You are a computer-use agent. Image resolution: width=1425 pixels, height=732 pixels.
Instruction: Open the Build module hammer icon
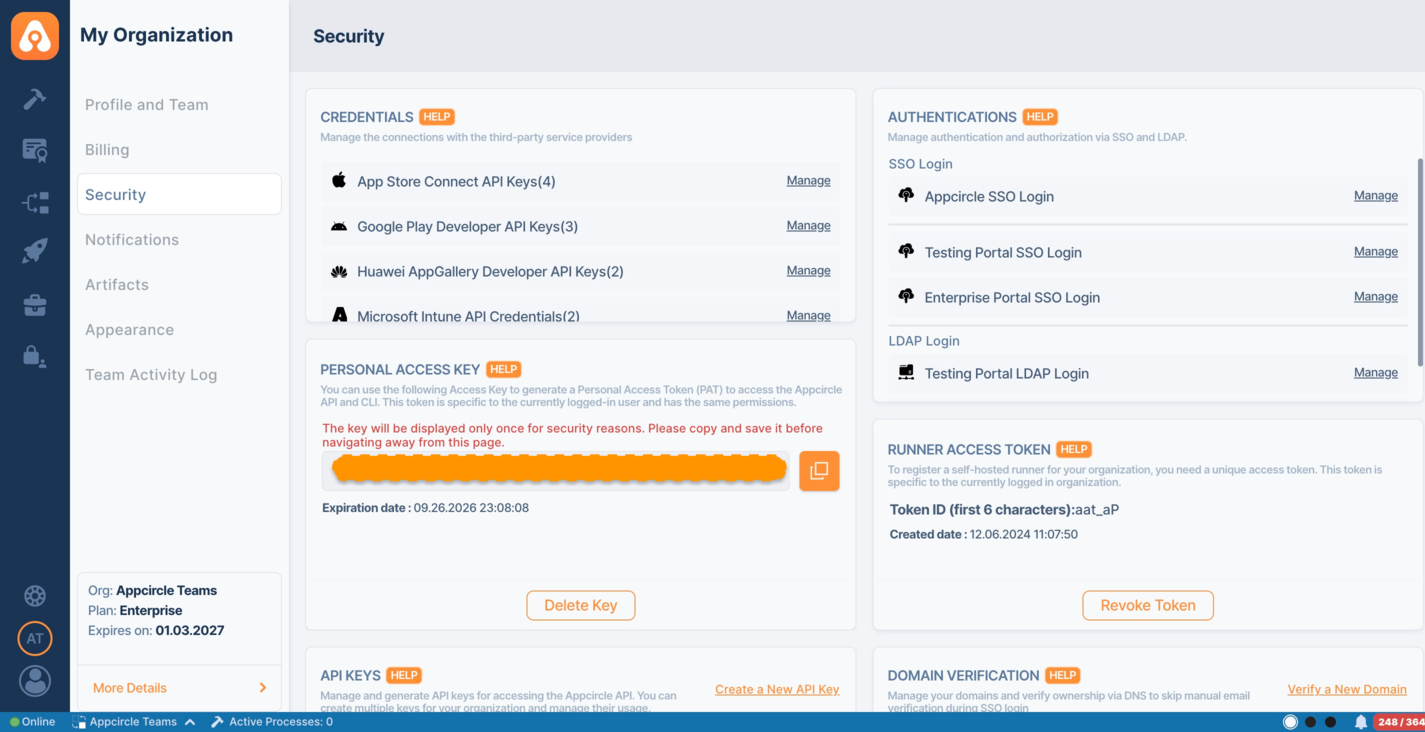[35, 98]
